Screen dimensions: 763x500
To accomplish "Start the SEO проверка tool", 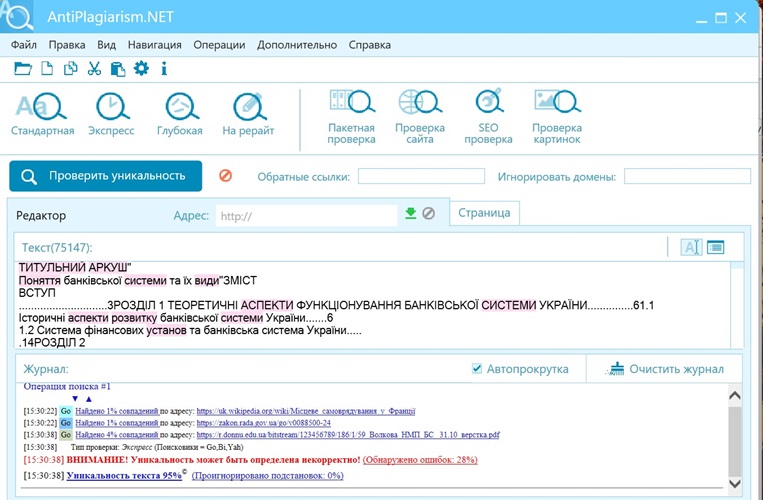I will click(x=489, y=117).
